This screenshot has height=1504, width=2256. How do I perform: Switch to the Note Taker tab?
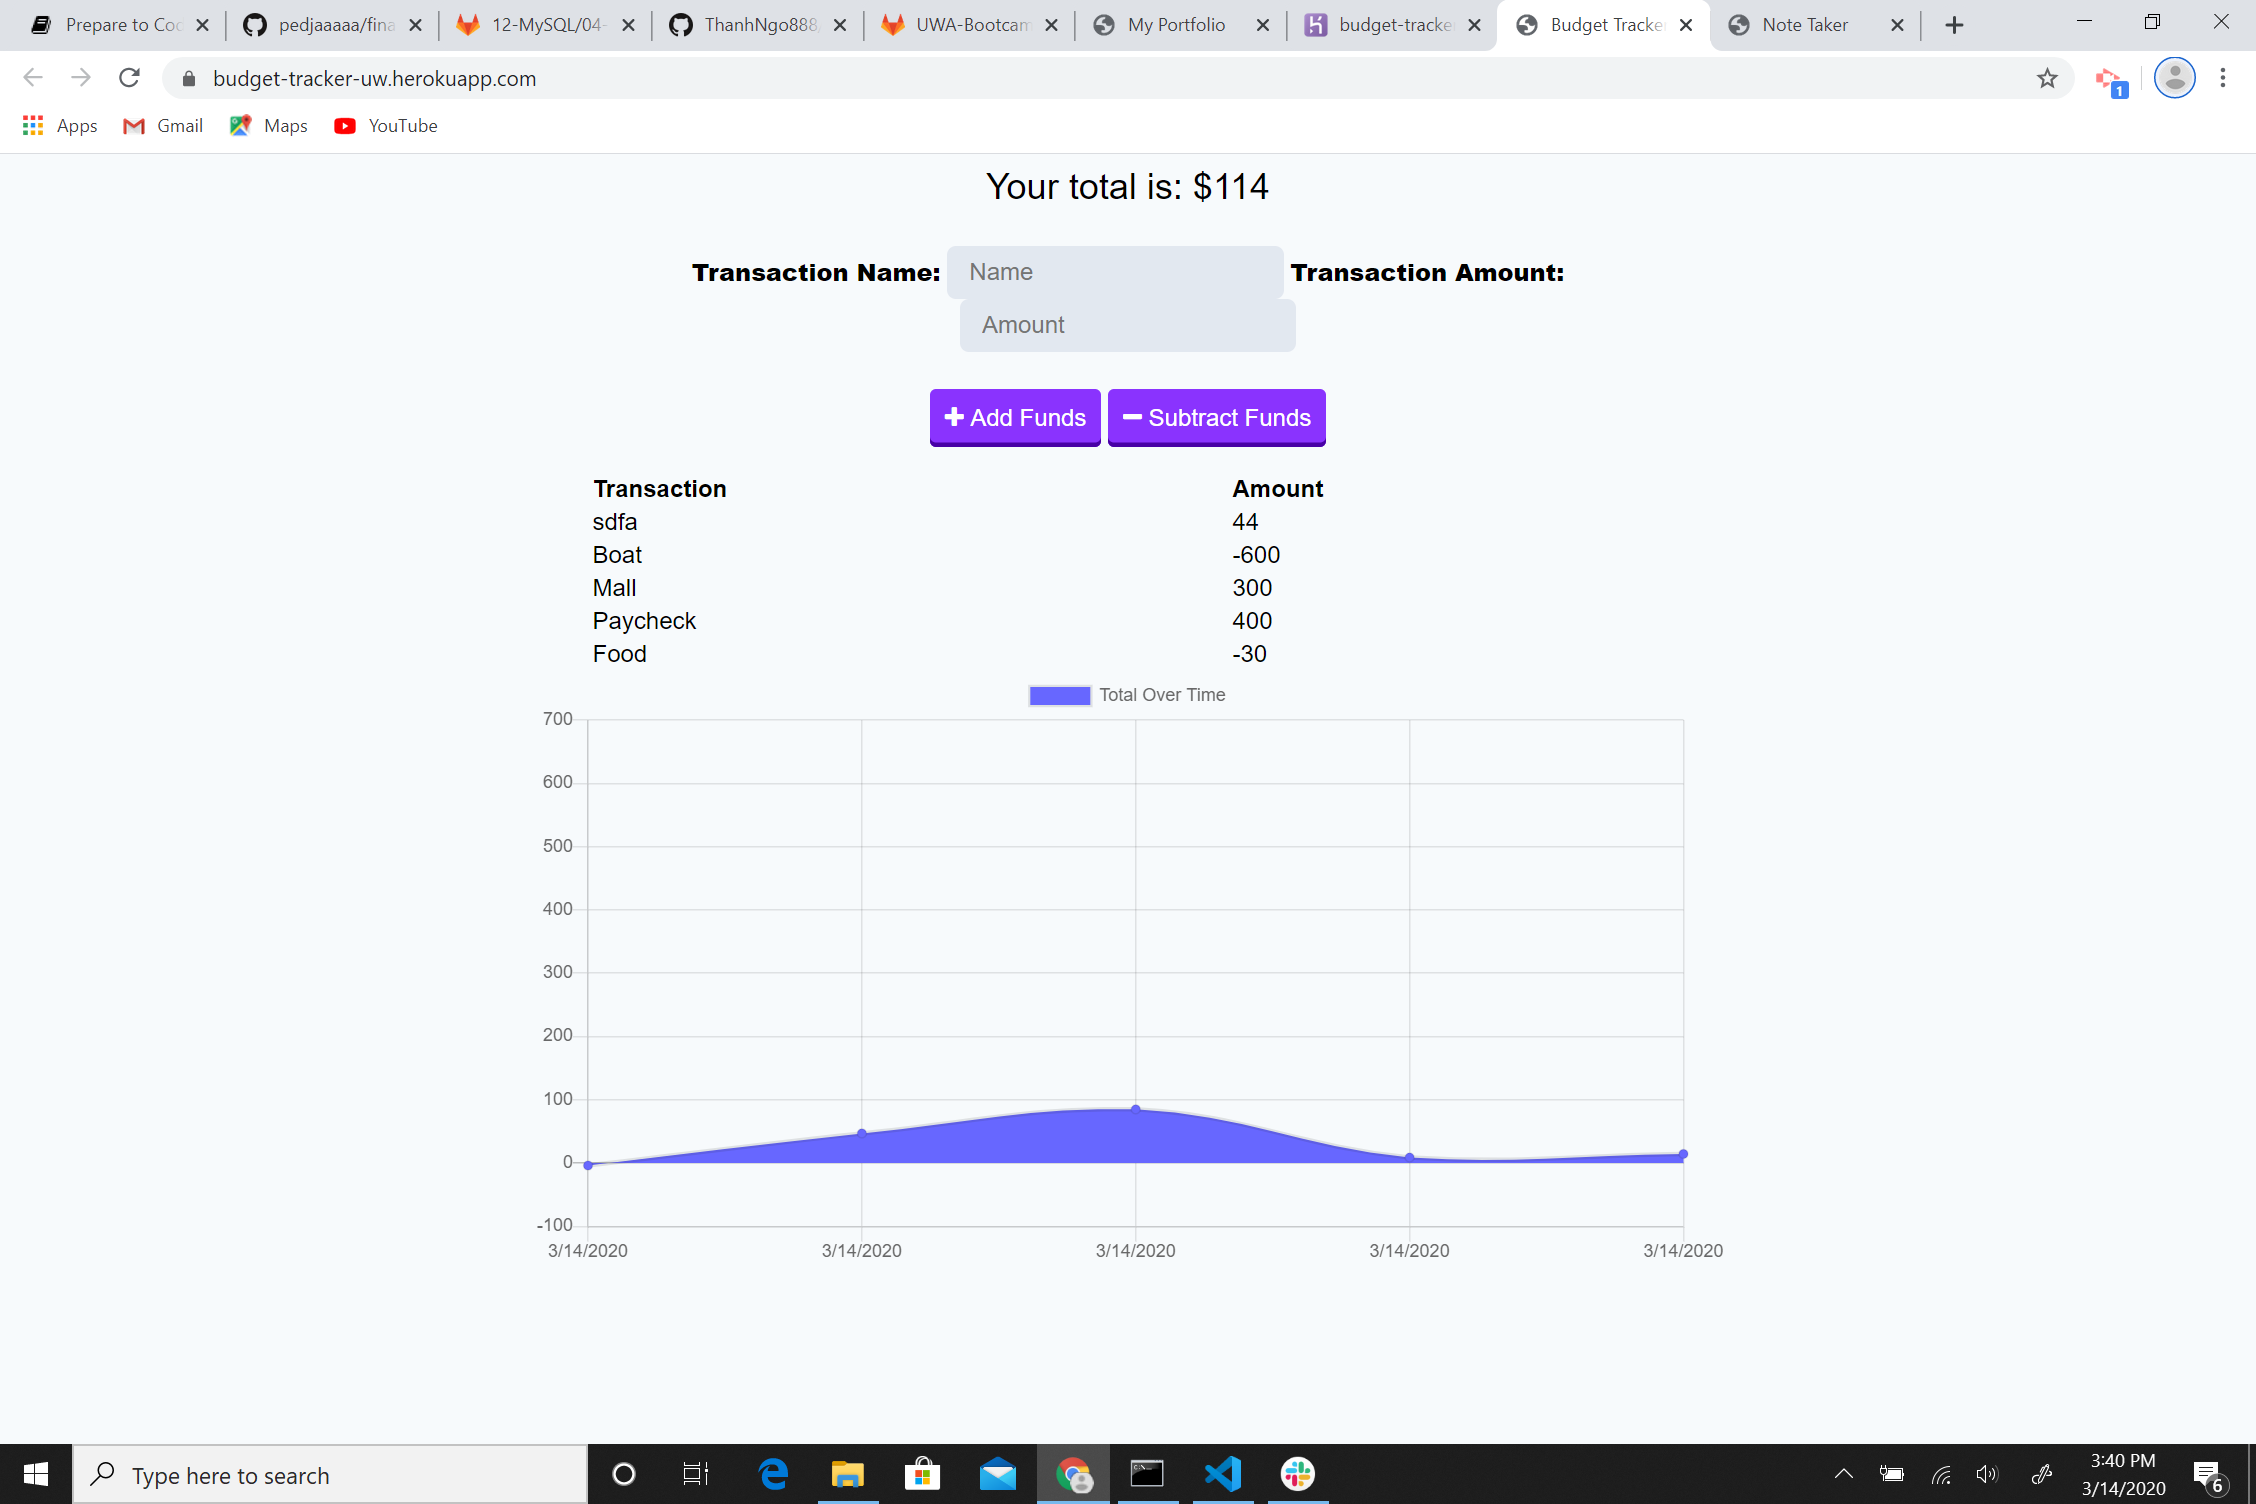(1806, 24)
